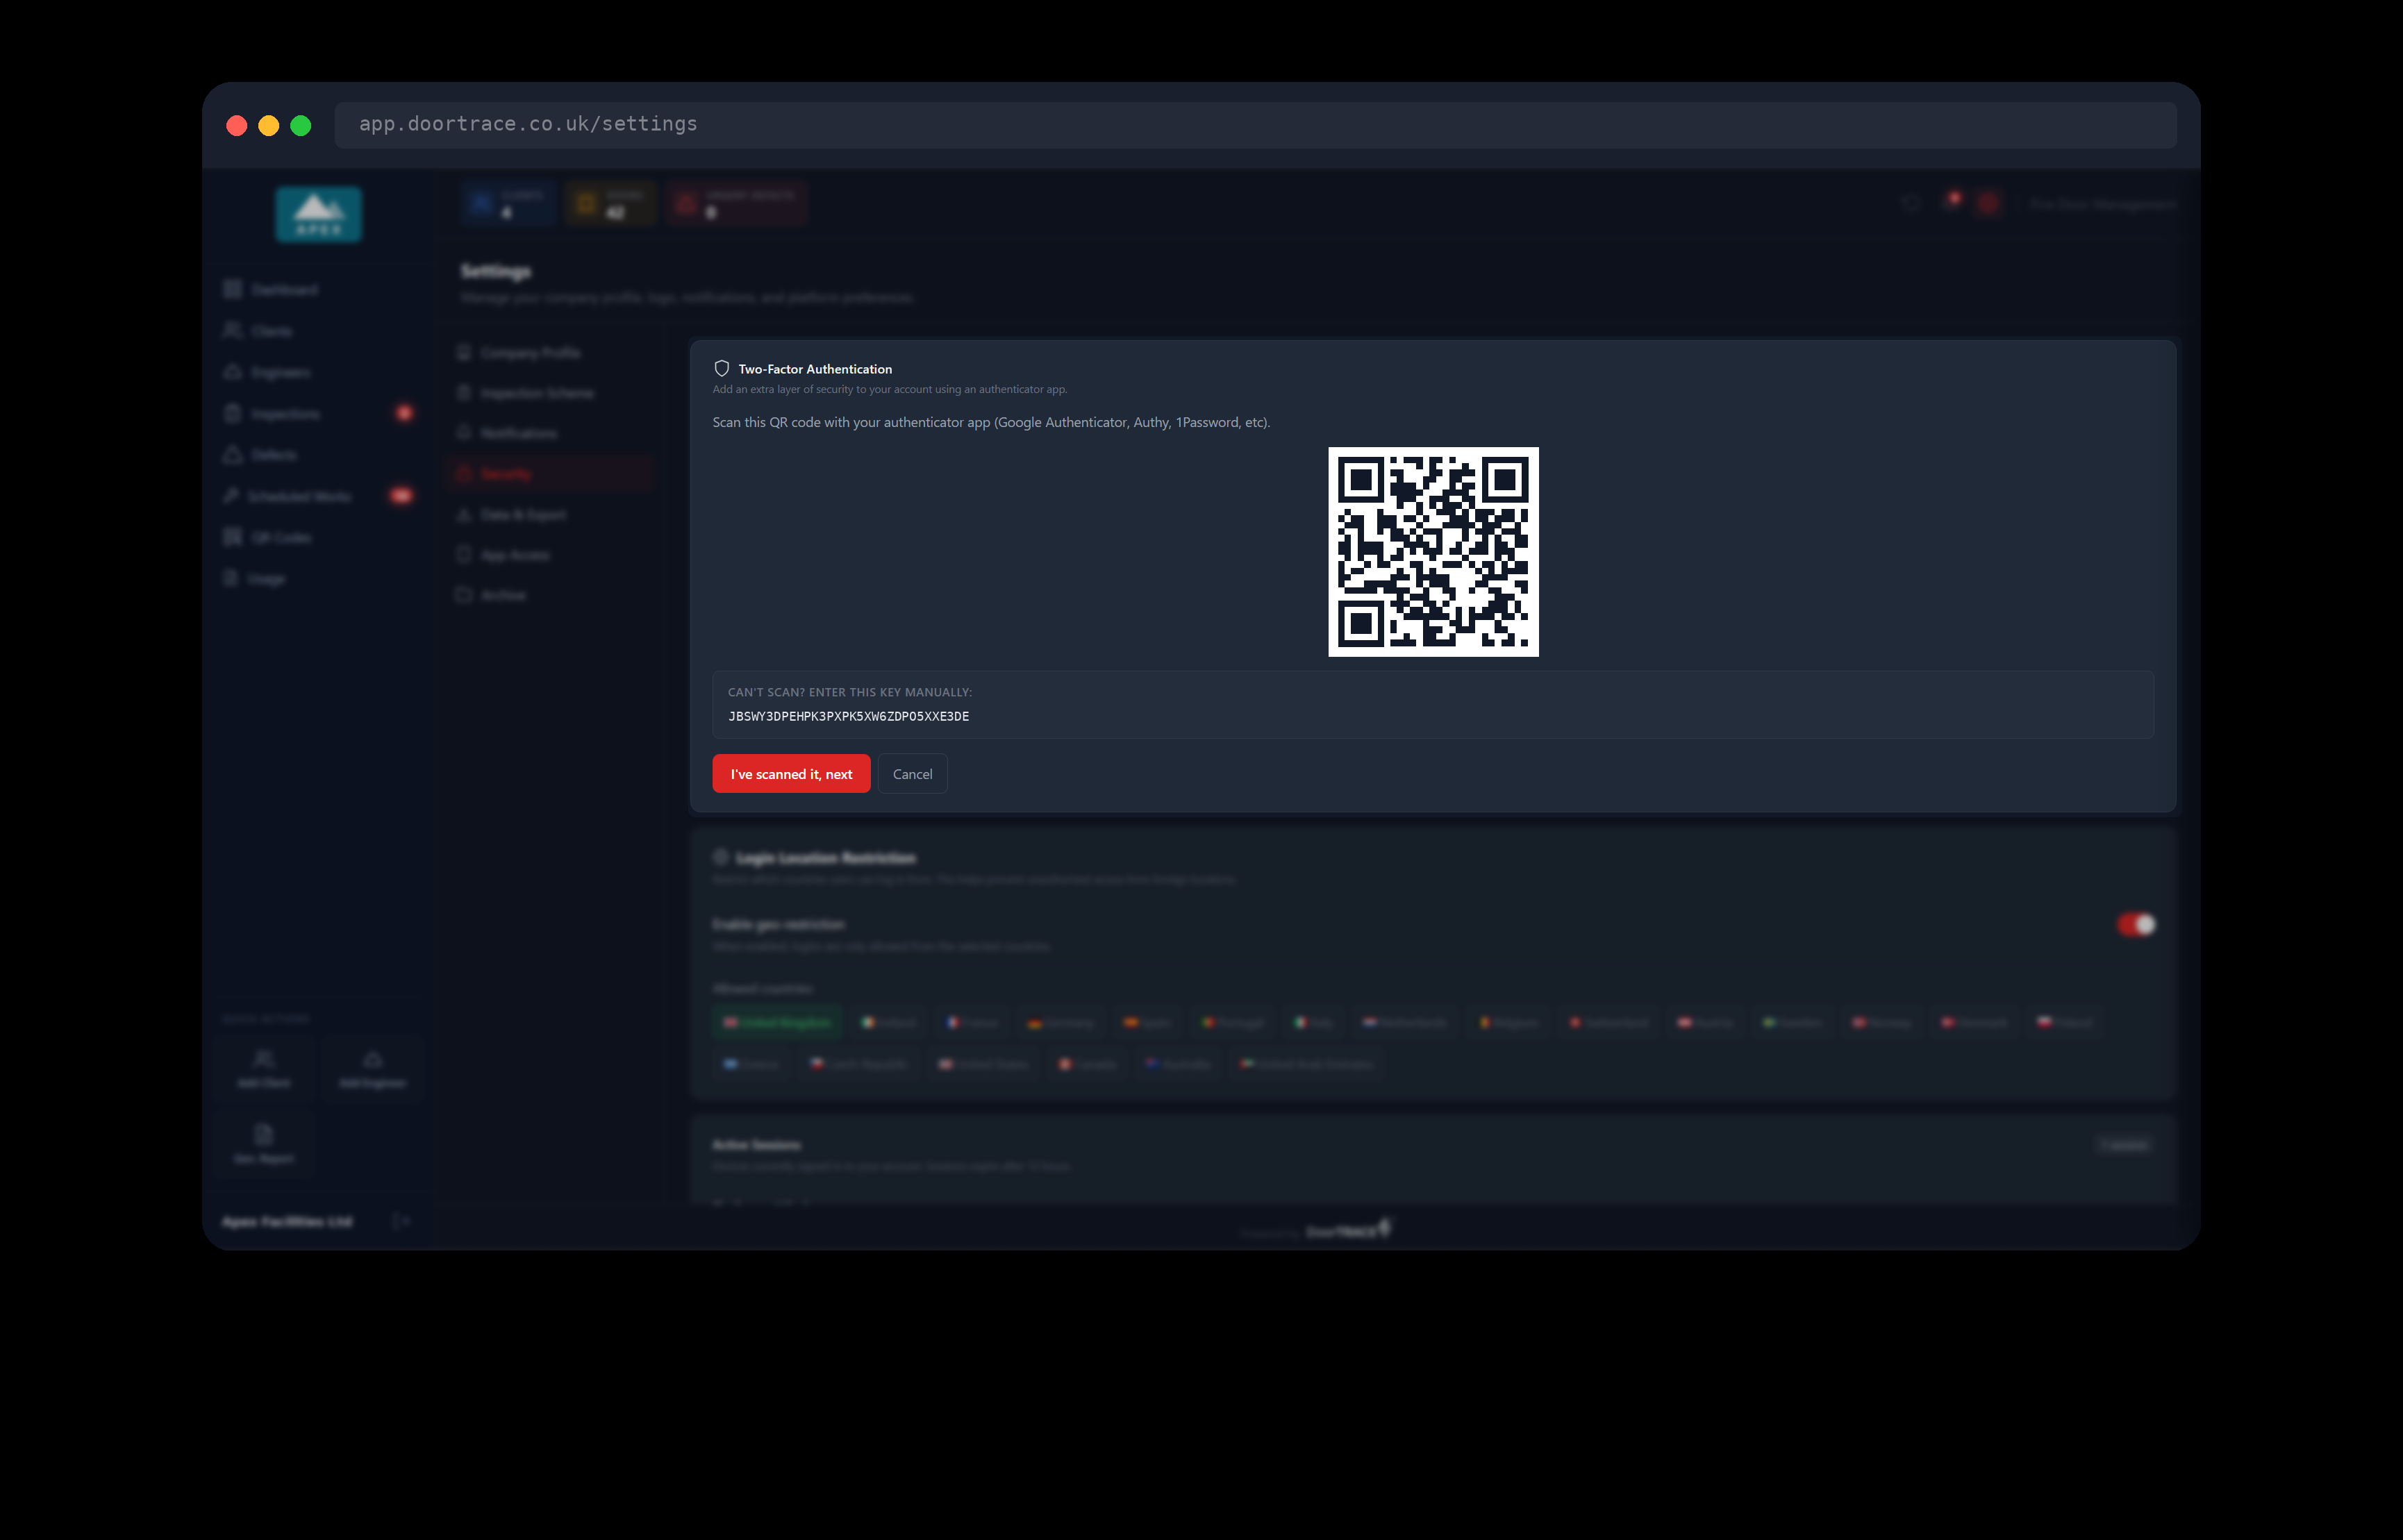Screen dimensions: 2403x1540
Task: Toggle the Ireland allowed country chip
Action: coord(889,1022)
